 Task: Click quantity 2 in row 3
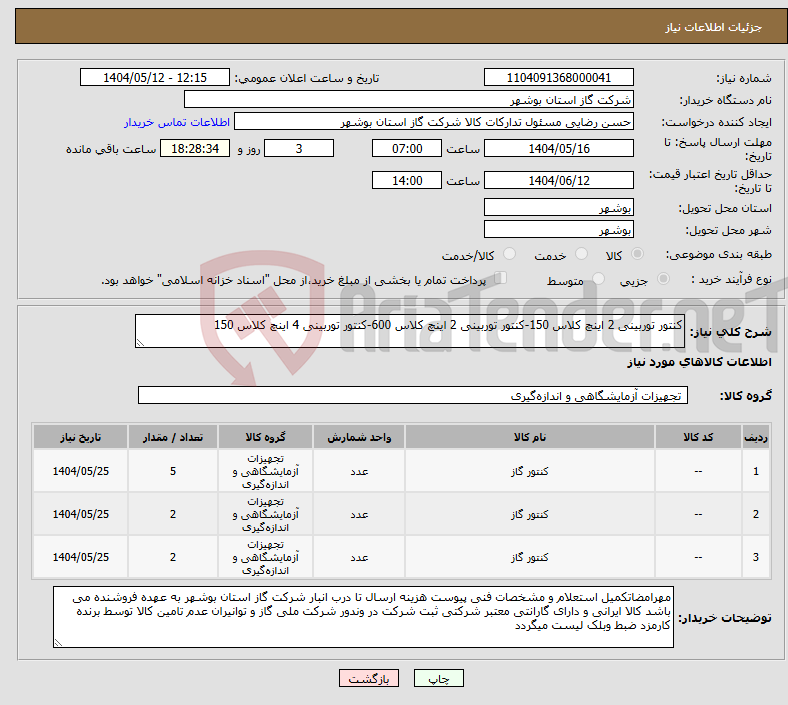point(173,557)
